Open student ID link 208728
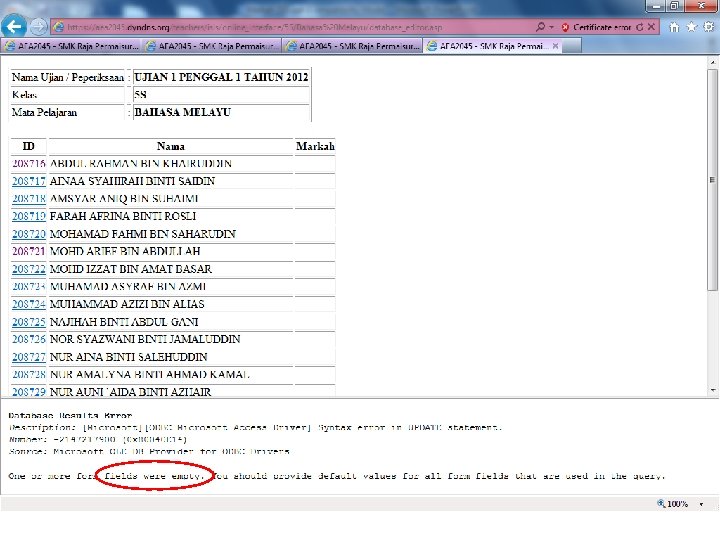 coord(29,374)
